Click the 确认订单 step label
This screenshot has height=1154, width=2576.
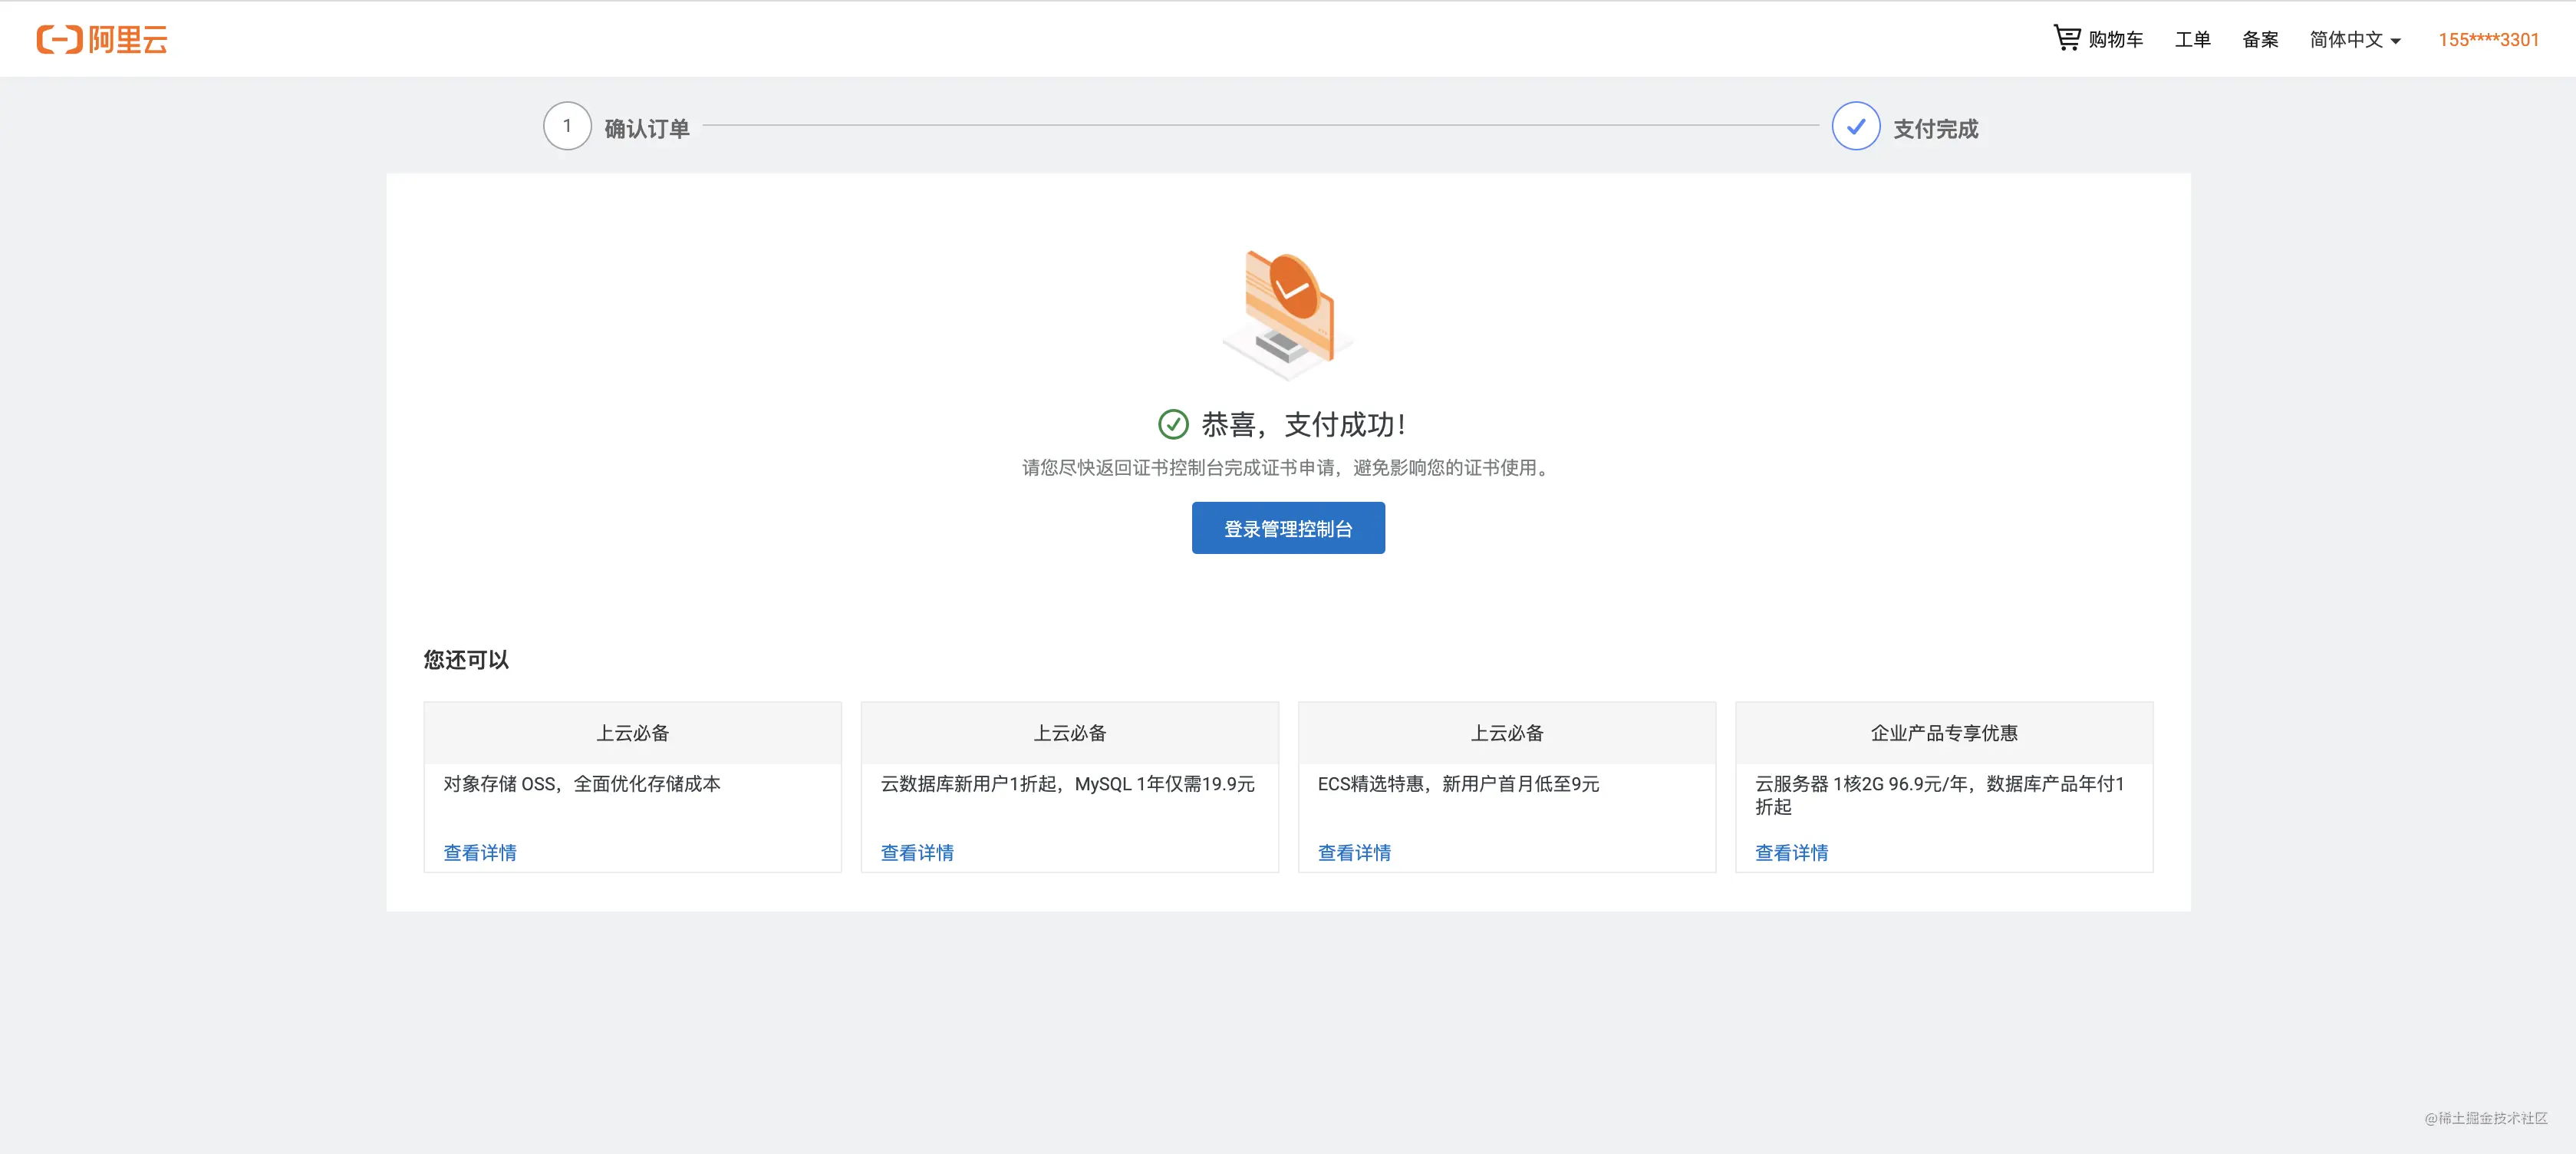[x=647, y=129]
